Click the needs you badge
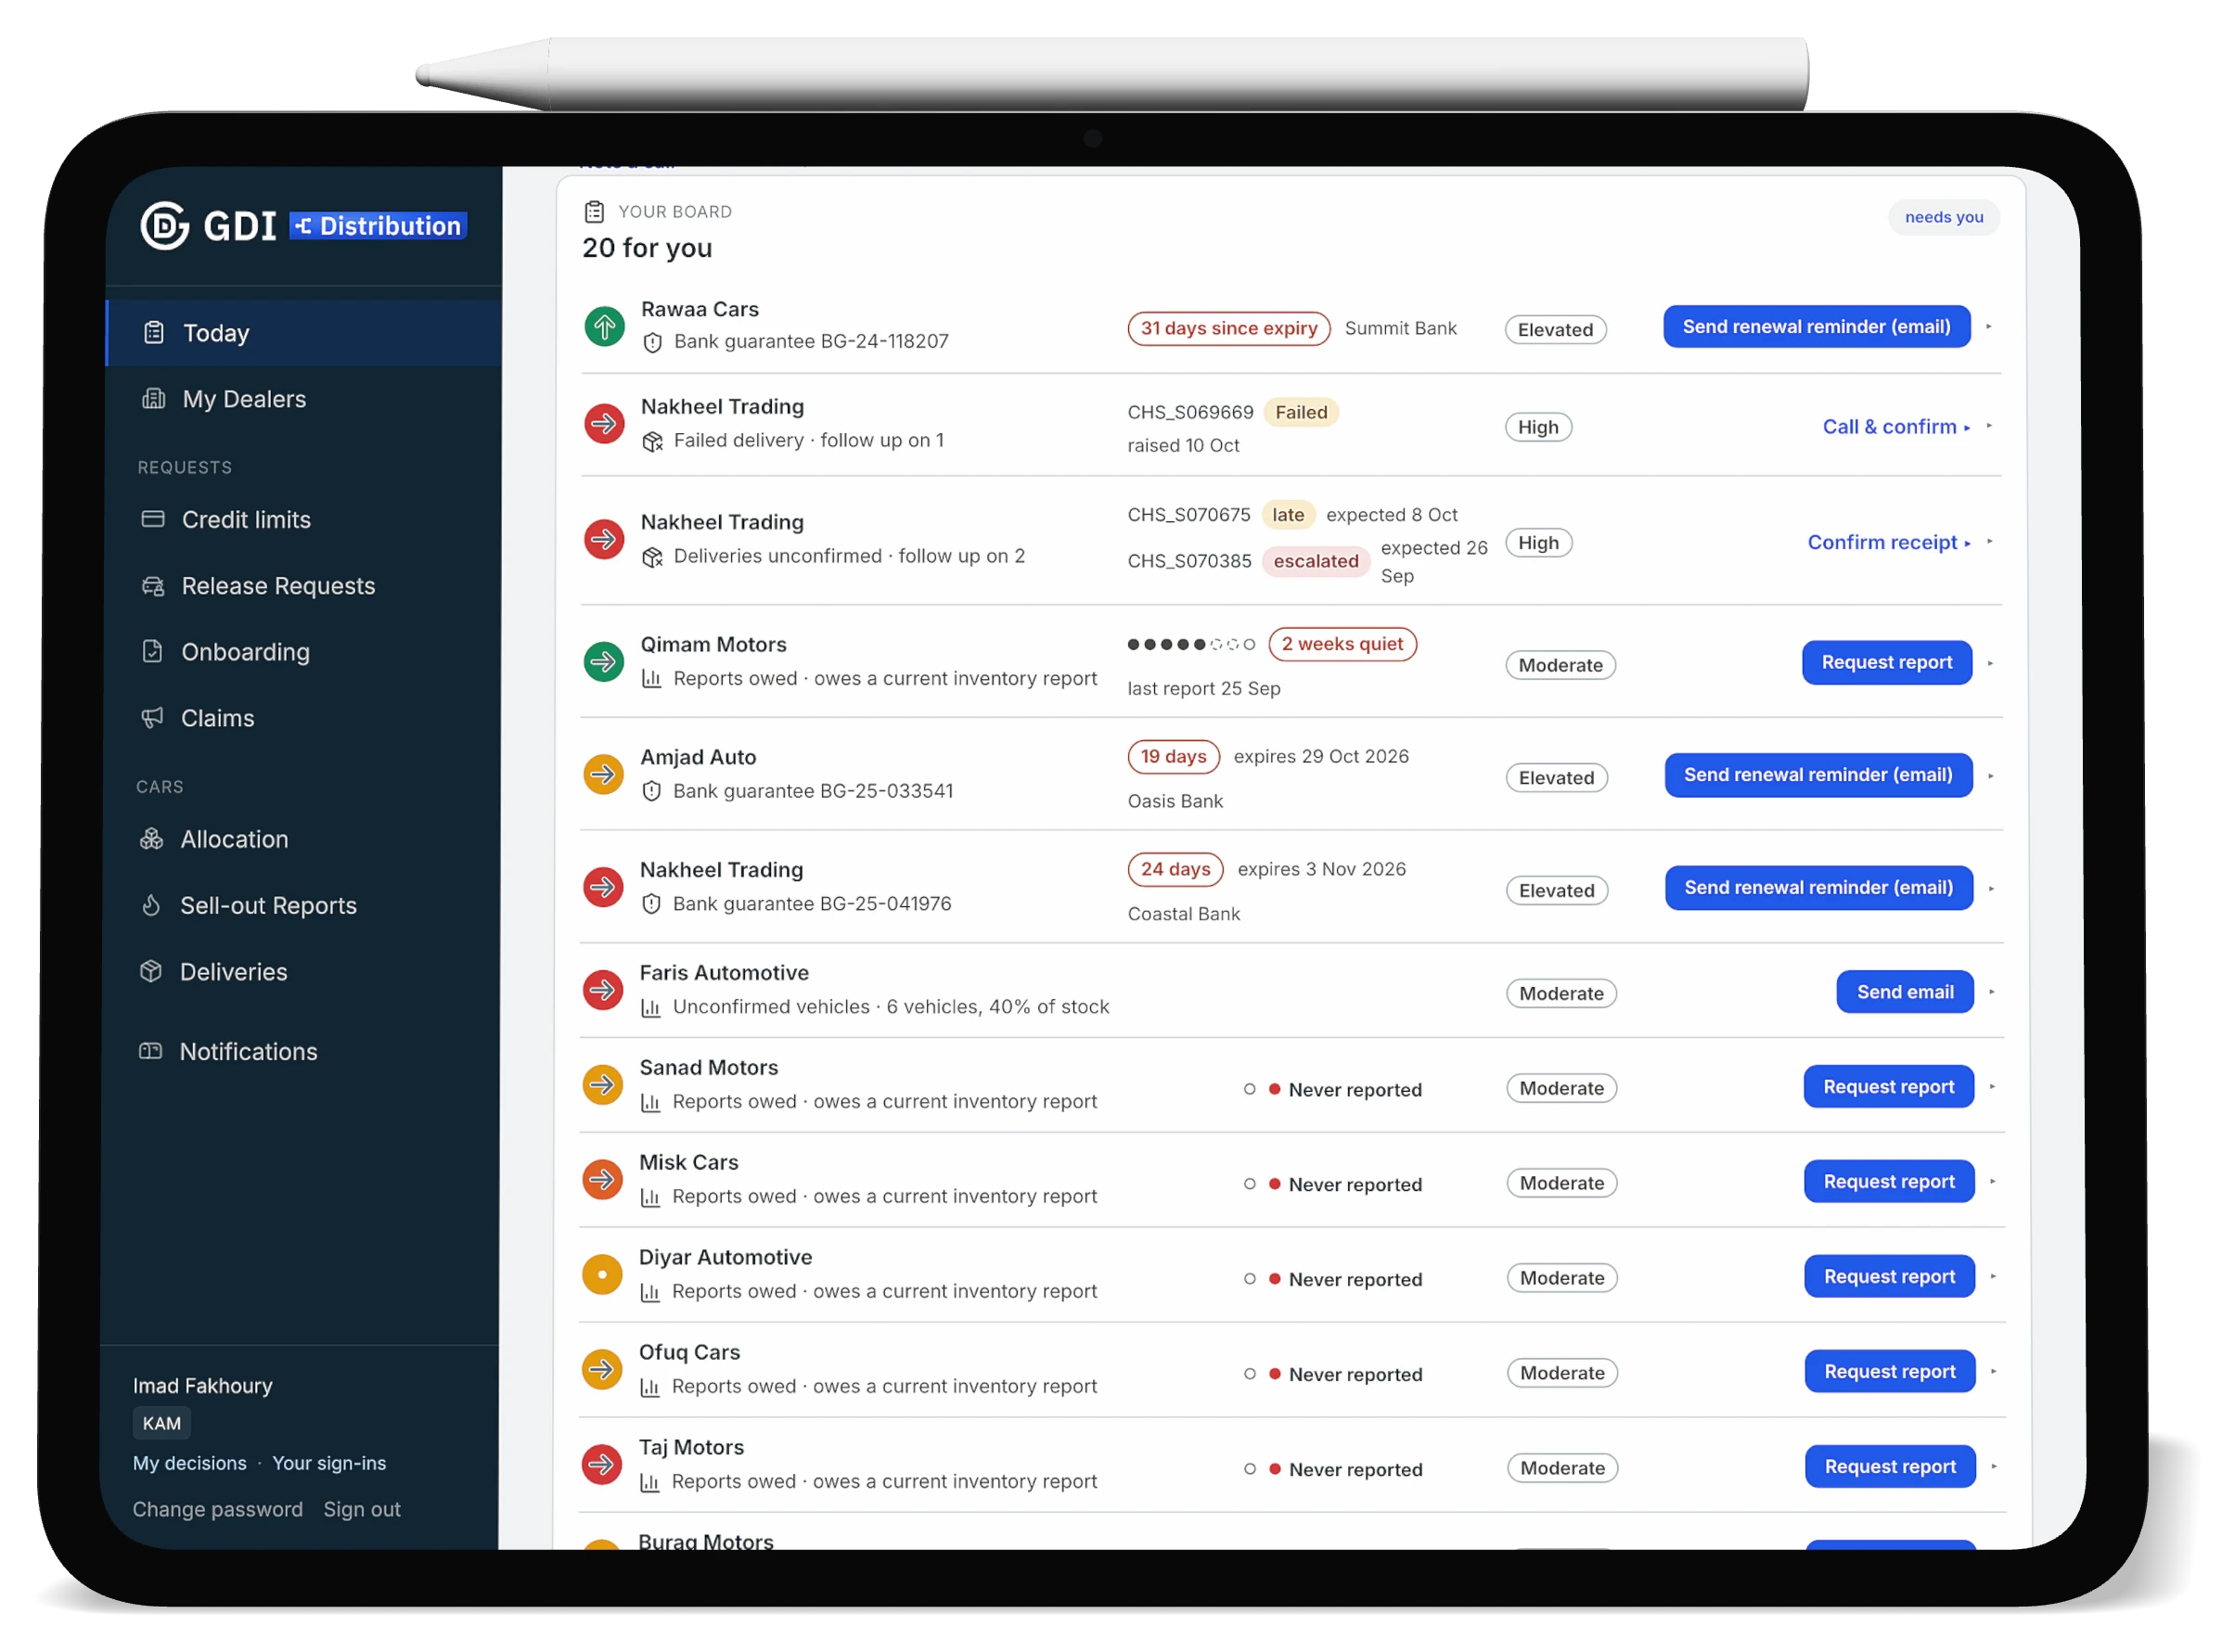 coord(1943,217)
